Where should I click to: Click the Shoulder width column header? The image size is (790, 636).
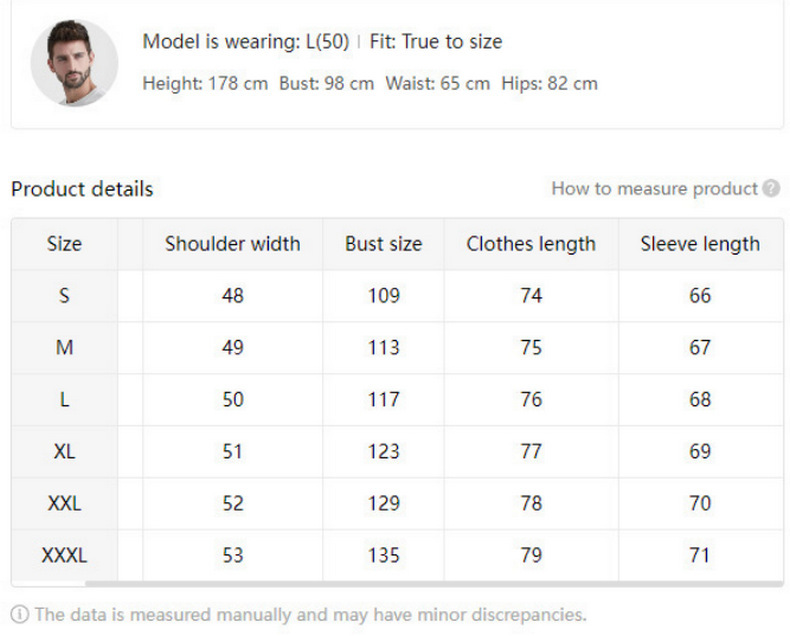pos(232,244)
